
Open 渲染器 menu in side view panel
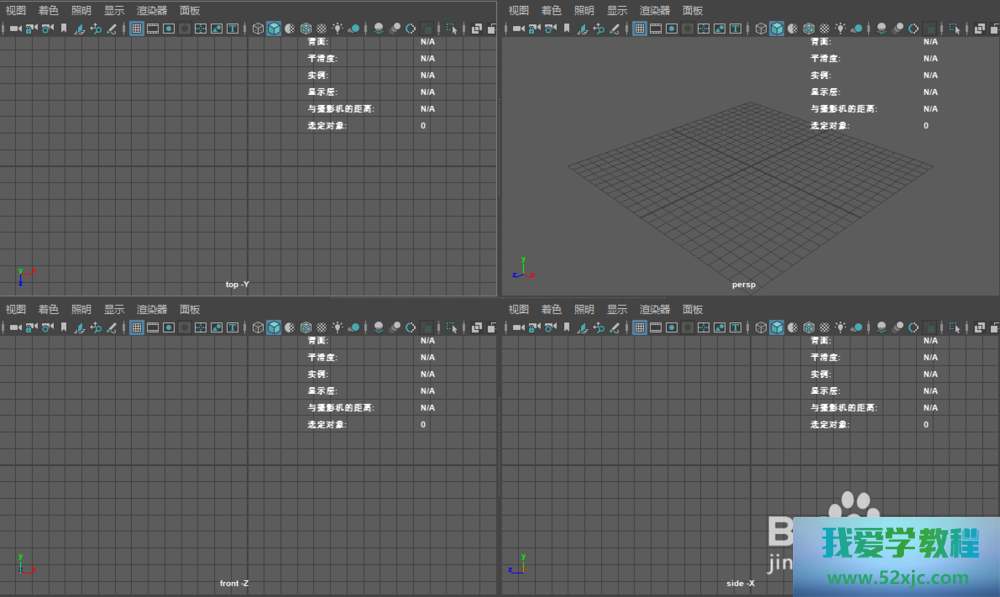click(655, 309)
